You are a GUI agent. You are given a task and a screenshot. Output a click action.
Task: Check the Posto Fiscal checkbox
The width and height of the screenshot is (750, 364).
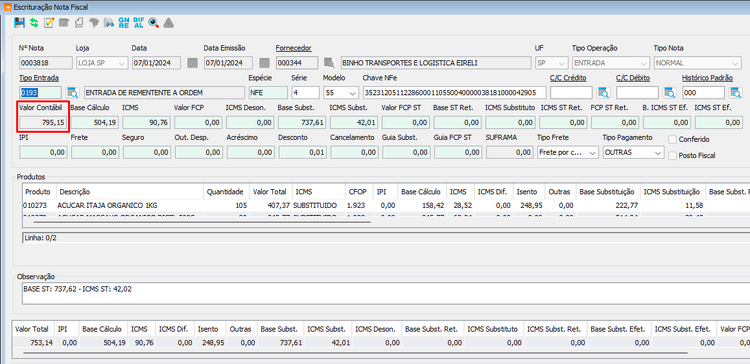pyautogui.click(x=673, y=155)
